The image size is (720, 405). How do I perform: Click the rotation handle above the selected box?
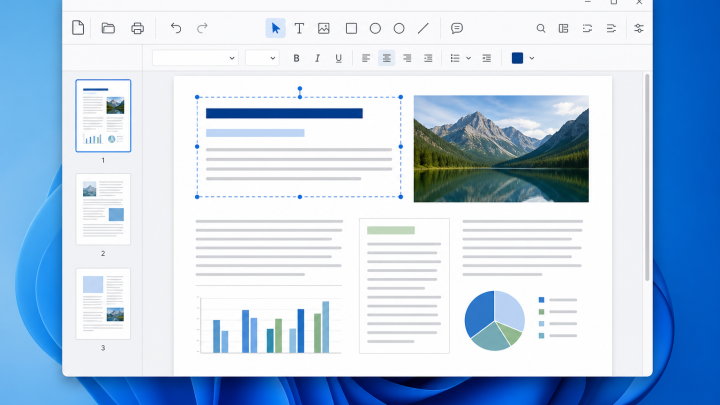point(300,89)
